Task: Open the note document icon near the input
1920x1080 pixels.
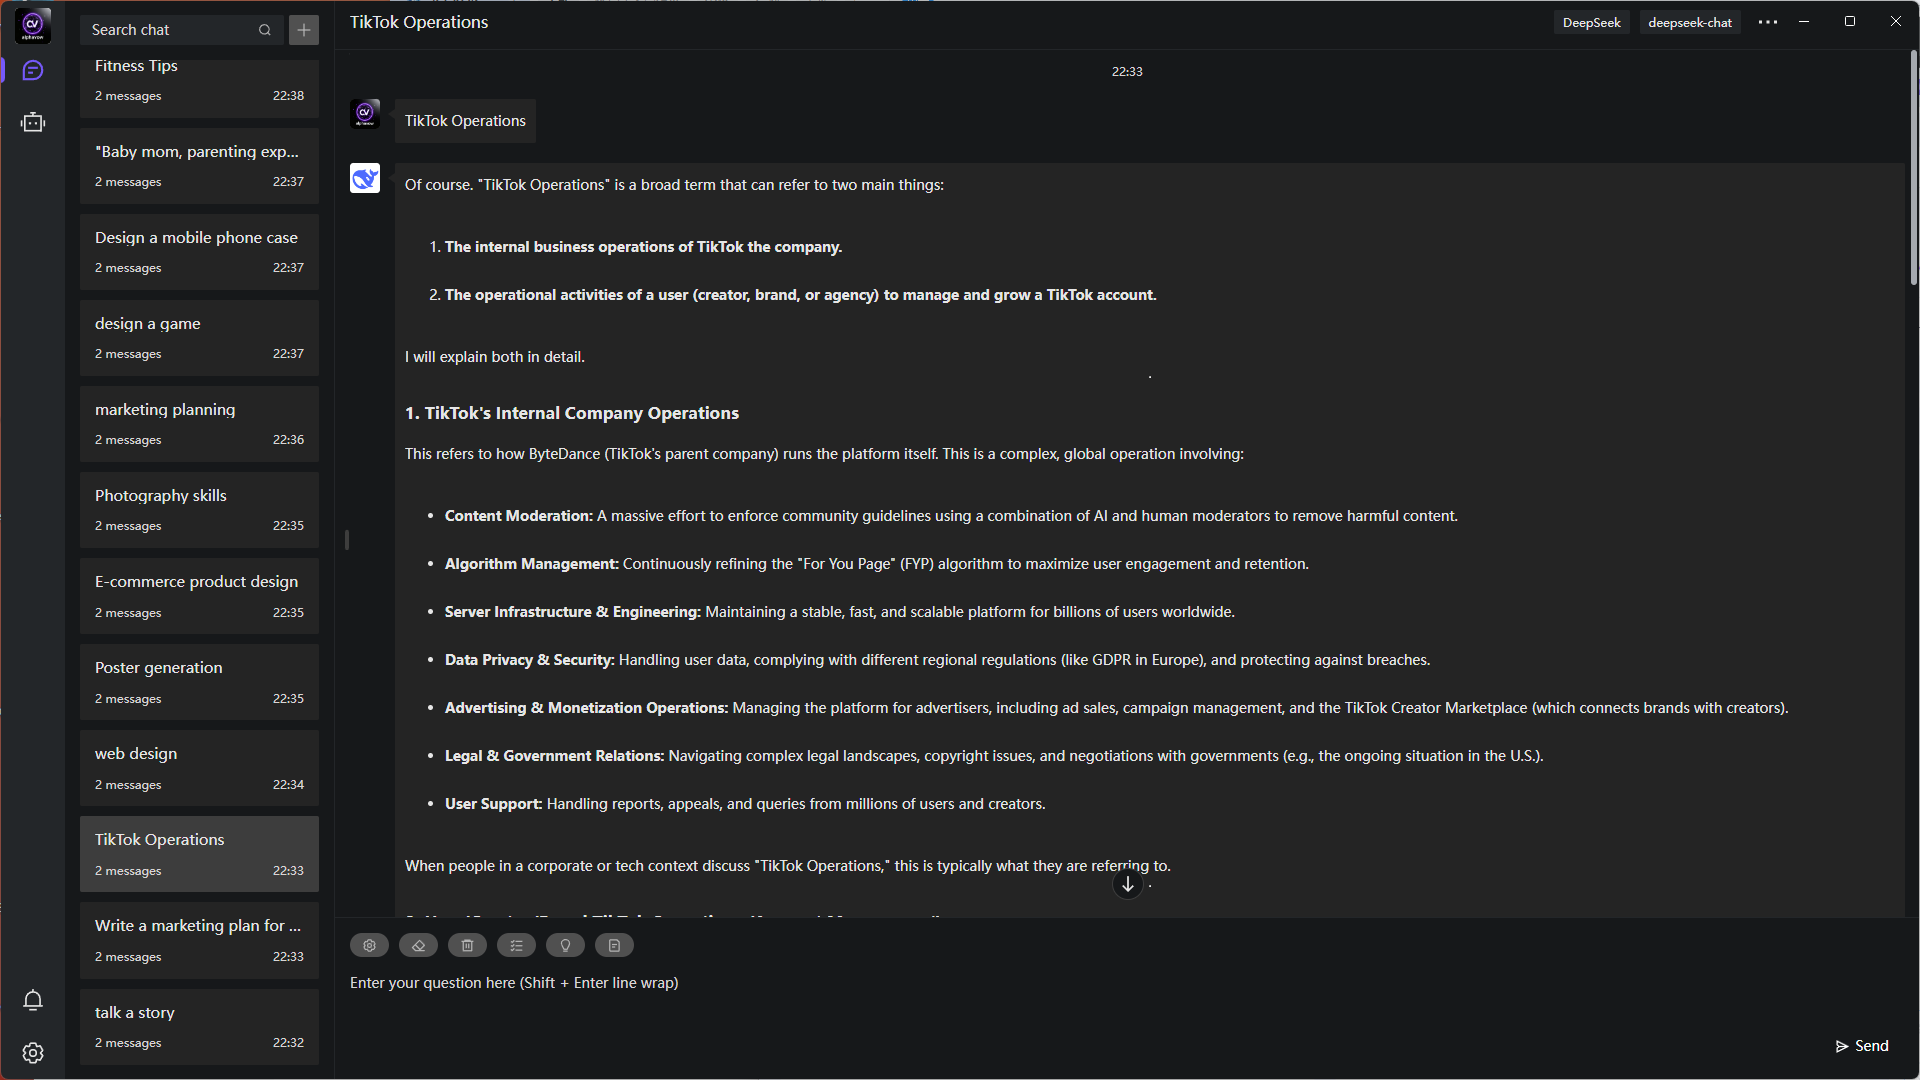Action: coord(614,945)
